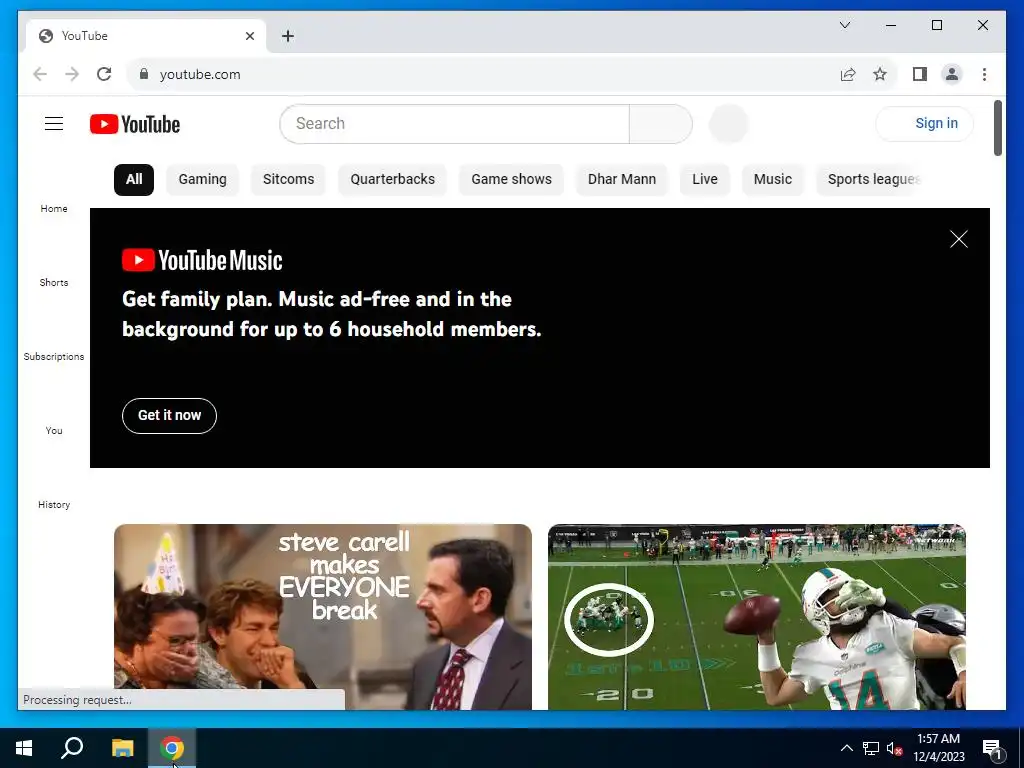The image size is (1024, 768).
Task: Open the Chrome profile avatar icon
Action: coord(952,74)
